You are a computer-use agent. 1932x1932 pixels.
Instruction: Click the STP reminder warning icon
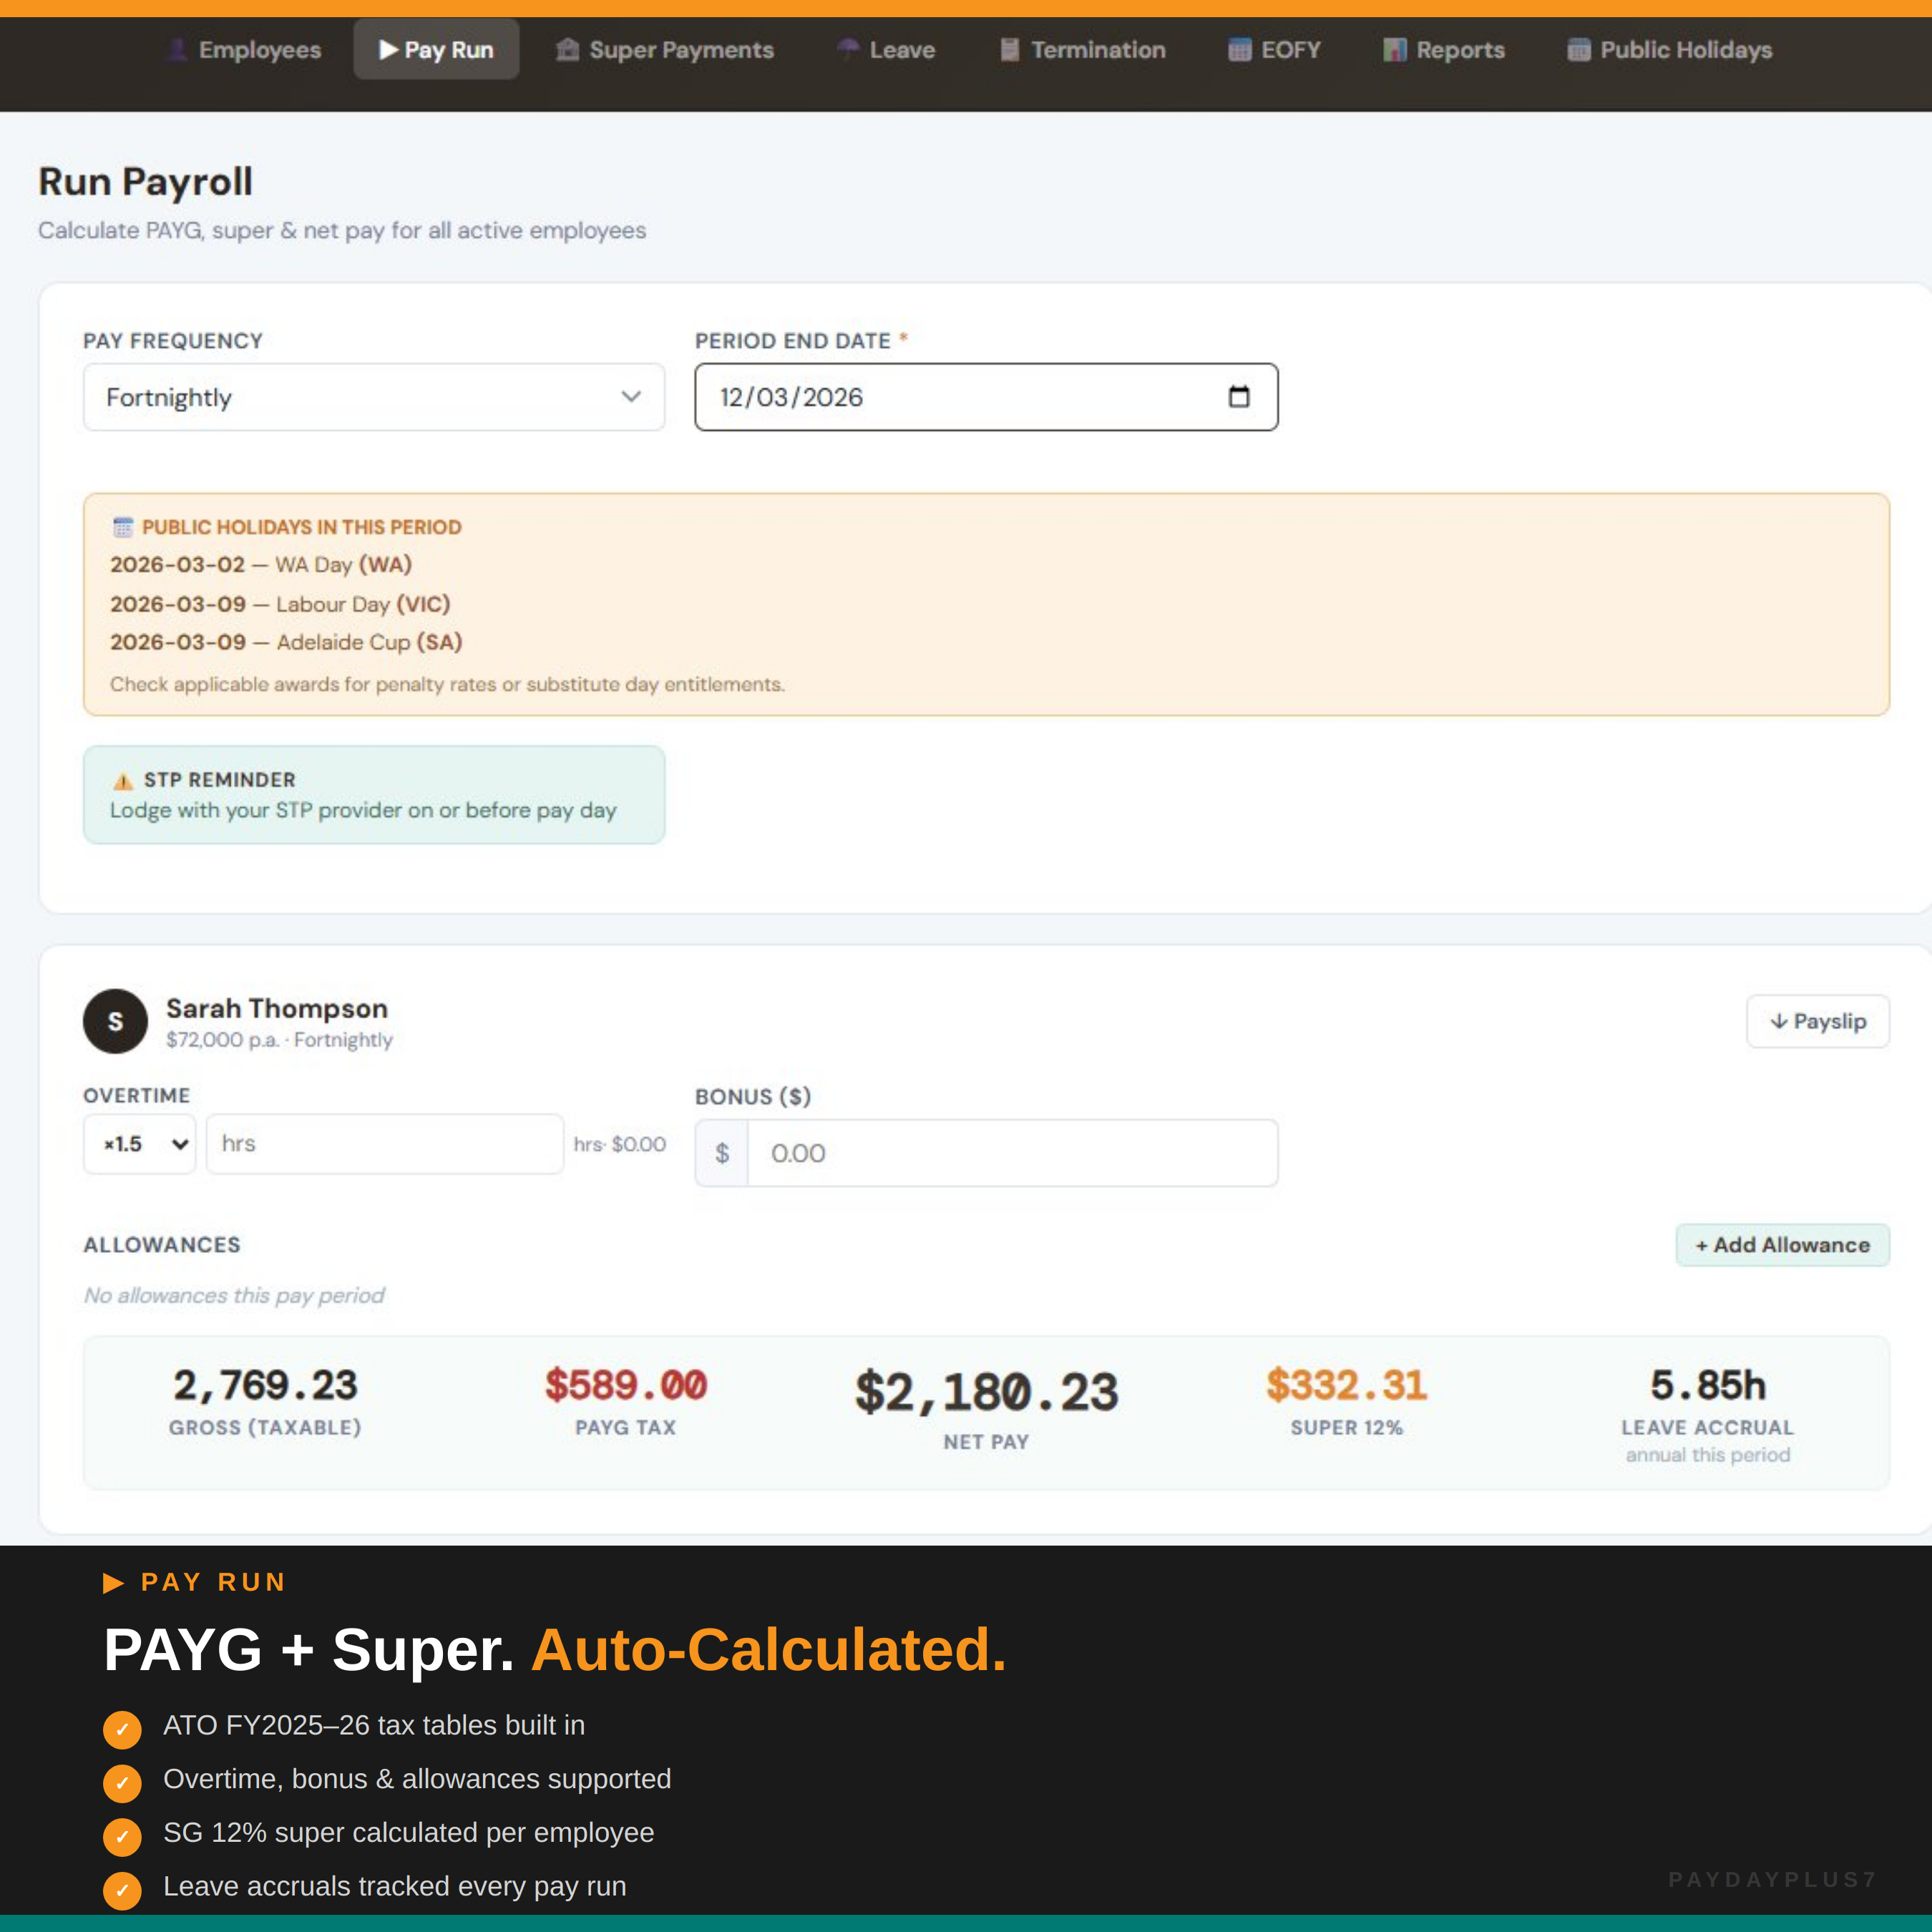[x=123, y=779]
